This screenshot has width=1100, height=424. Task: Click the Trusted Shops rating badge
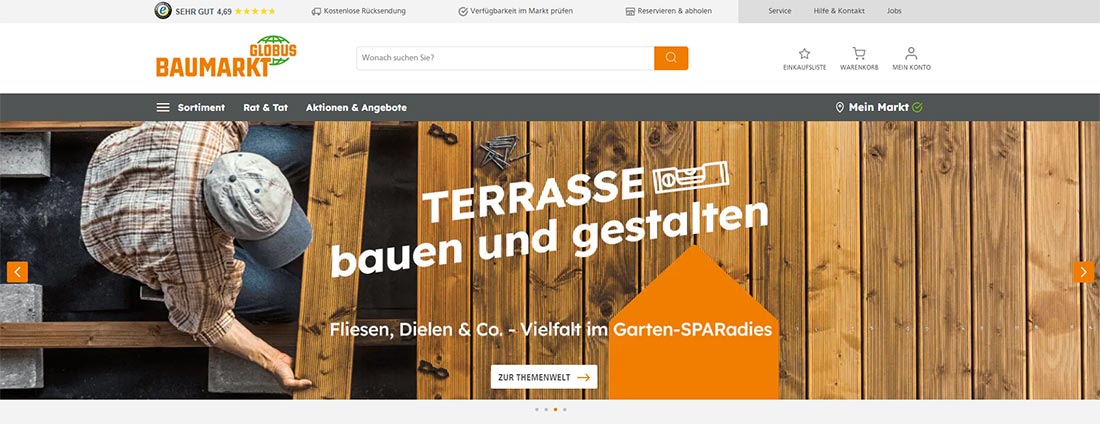[214, 11]
